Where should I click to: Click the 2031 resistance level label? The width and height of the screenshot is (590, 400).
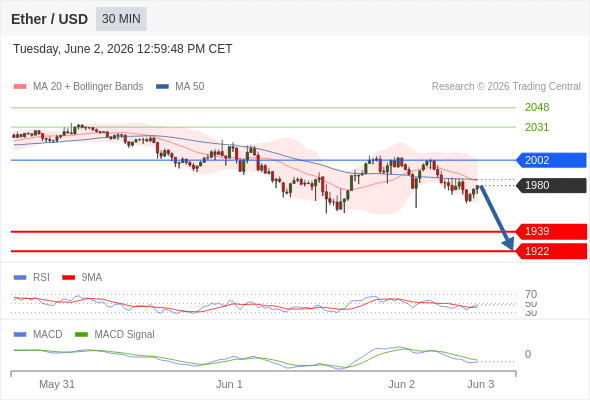tap(537, 127)
